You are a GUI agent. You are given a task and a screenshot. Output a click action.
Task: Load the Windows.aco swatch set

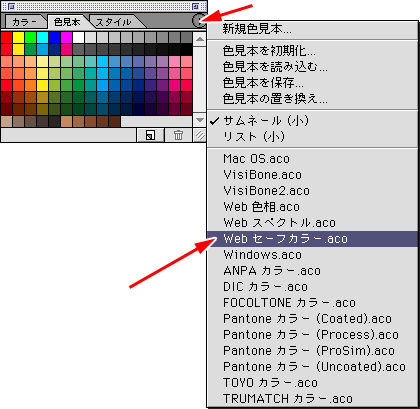click(x=312, y=255)
